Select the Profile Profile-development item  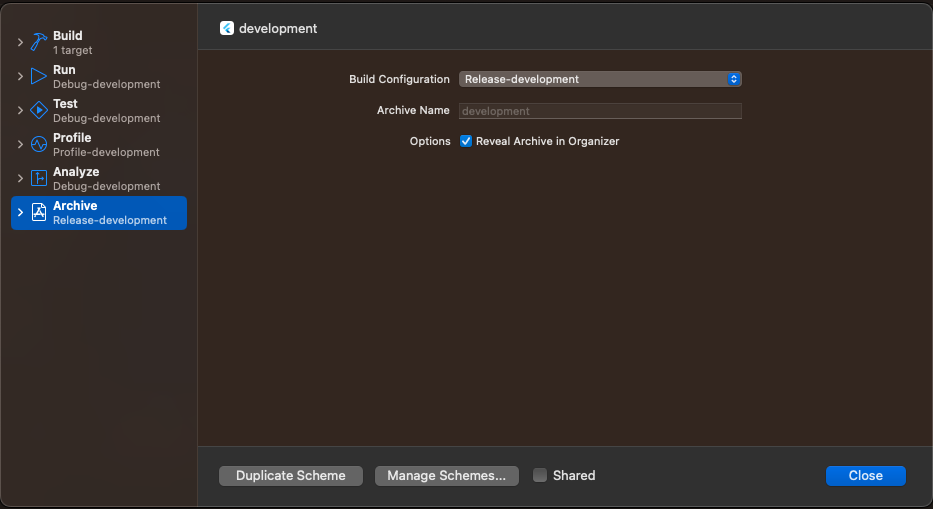point(99,145)
